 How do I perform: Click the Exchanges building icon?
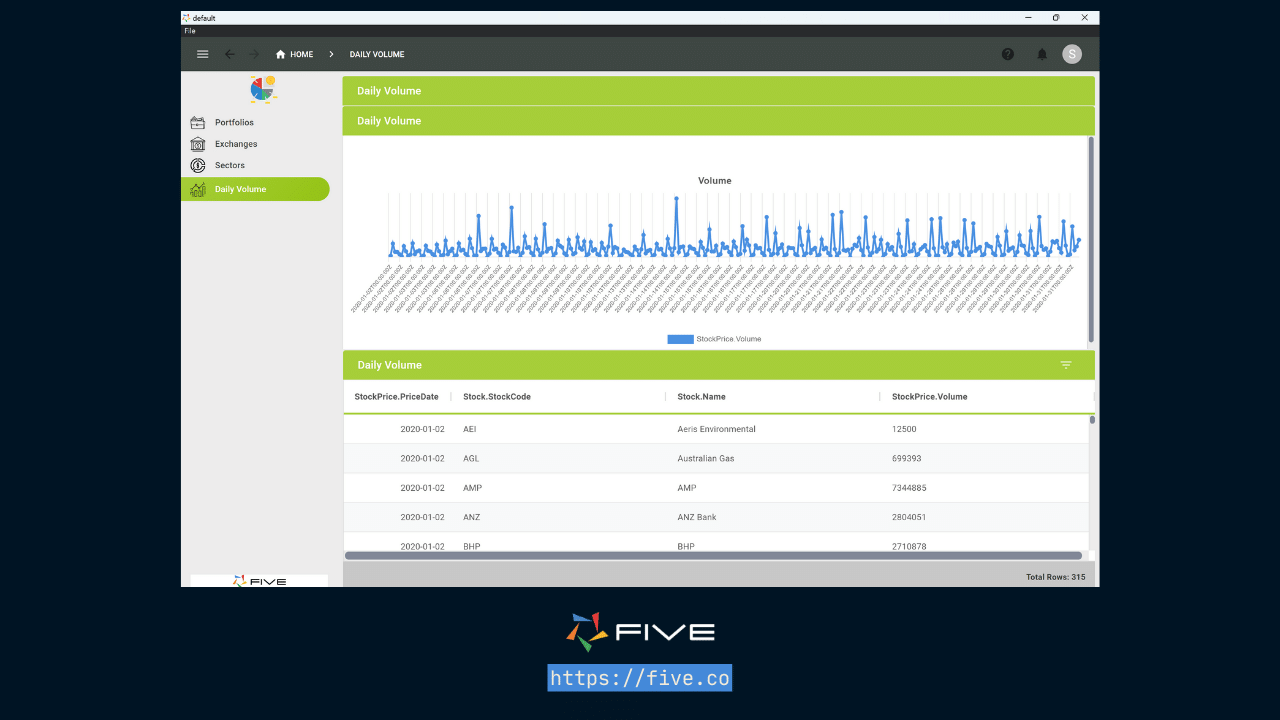coord(198,144)
